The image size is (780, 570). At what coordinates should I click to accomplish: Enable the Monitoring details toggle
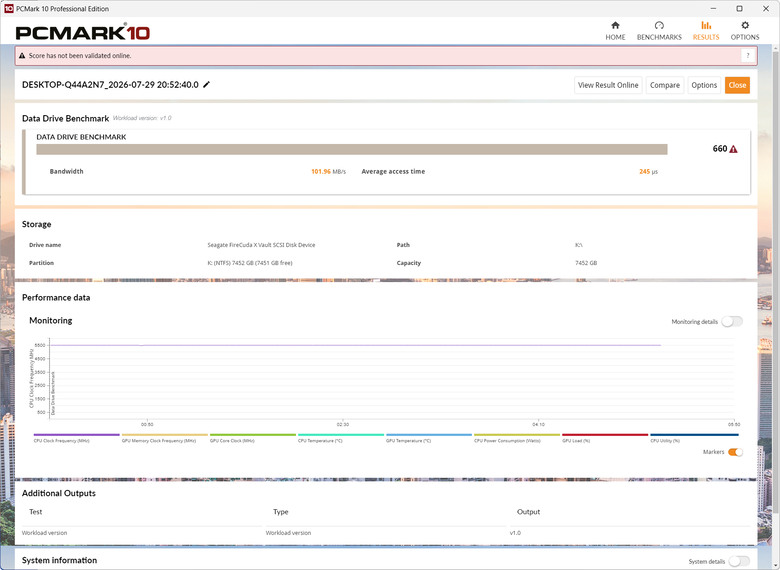point(732,321)
